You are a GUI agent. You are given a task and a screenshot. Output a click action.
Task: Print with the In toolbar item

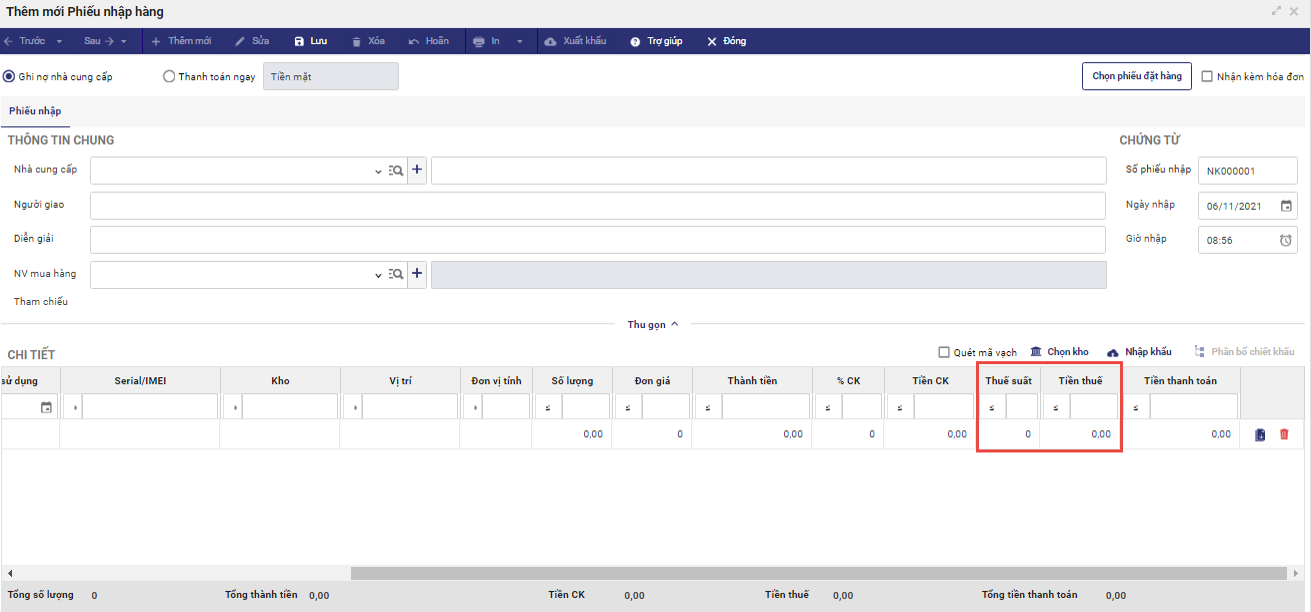point(486,41)
